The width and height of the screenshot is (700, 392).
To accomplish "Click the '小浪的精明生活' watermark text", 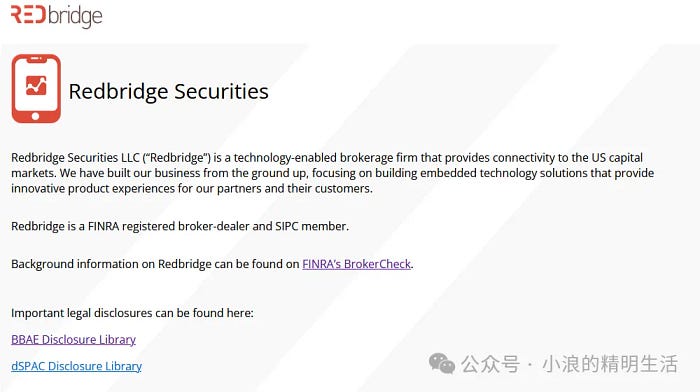I will (x=610, y=364).
